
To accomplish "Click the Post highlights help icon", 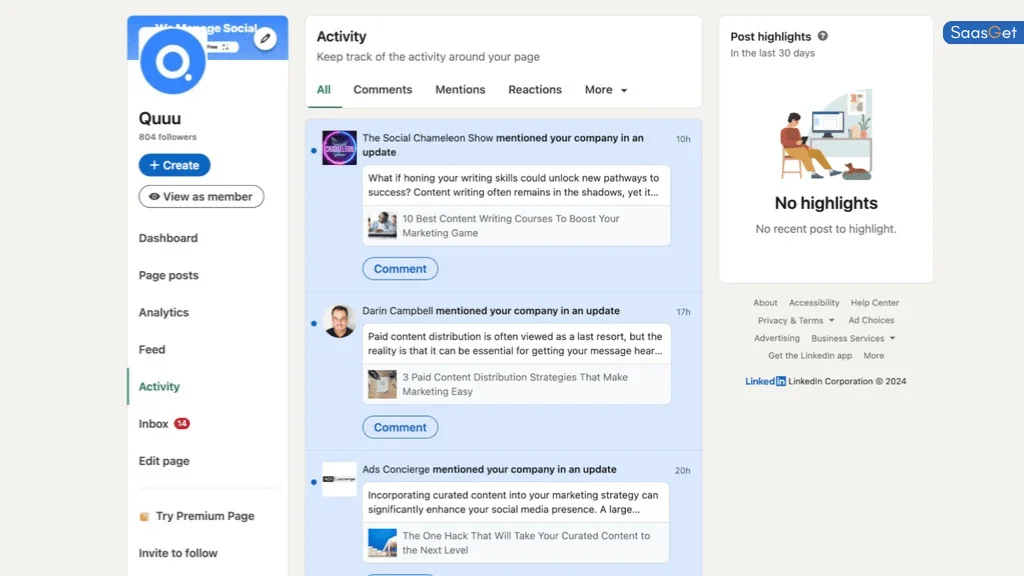I will (x=823, y=36).
